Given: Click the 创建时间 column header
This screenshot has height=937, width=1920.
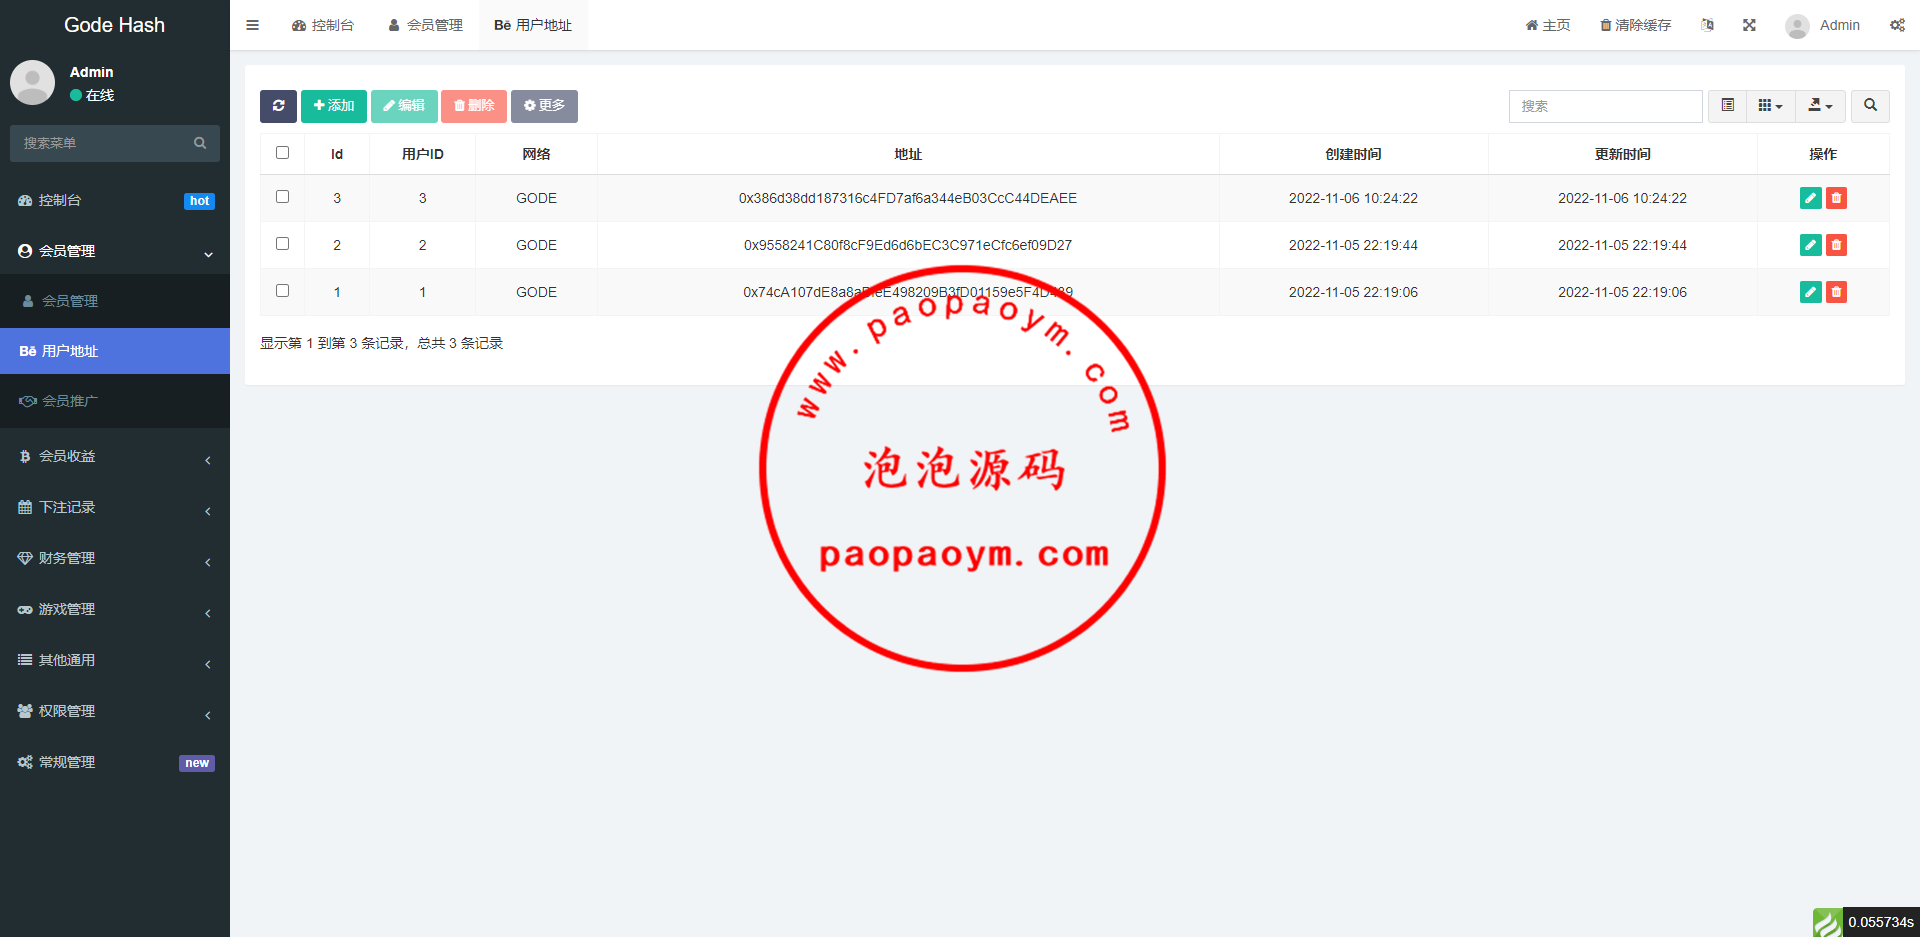Looking at the screenshot, I should [x=1353, y=154].
